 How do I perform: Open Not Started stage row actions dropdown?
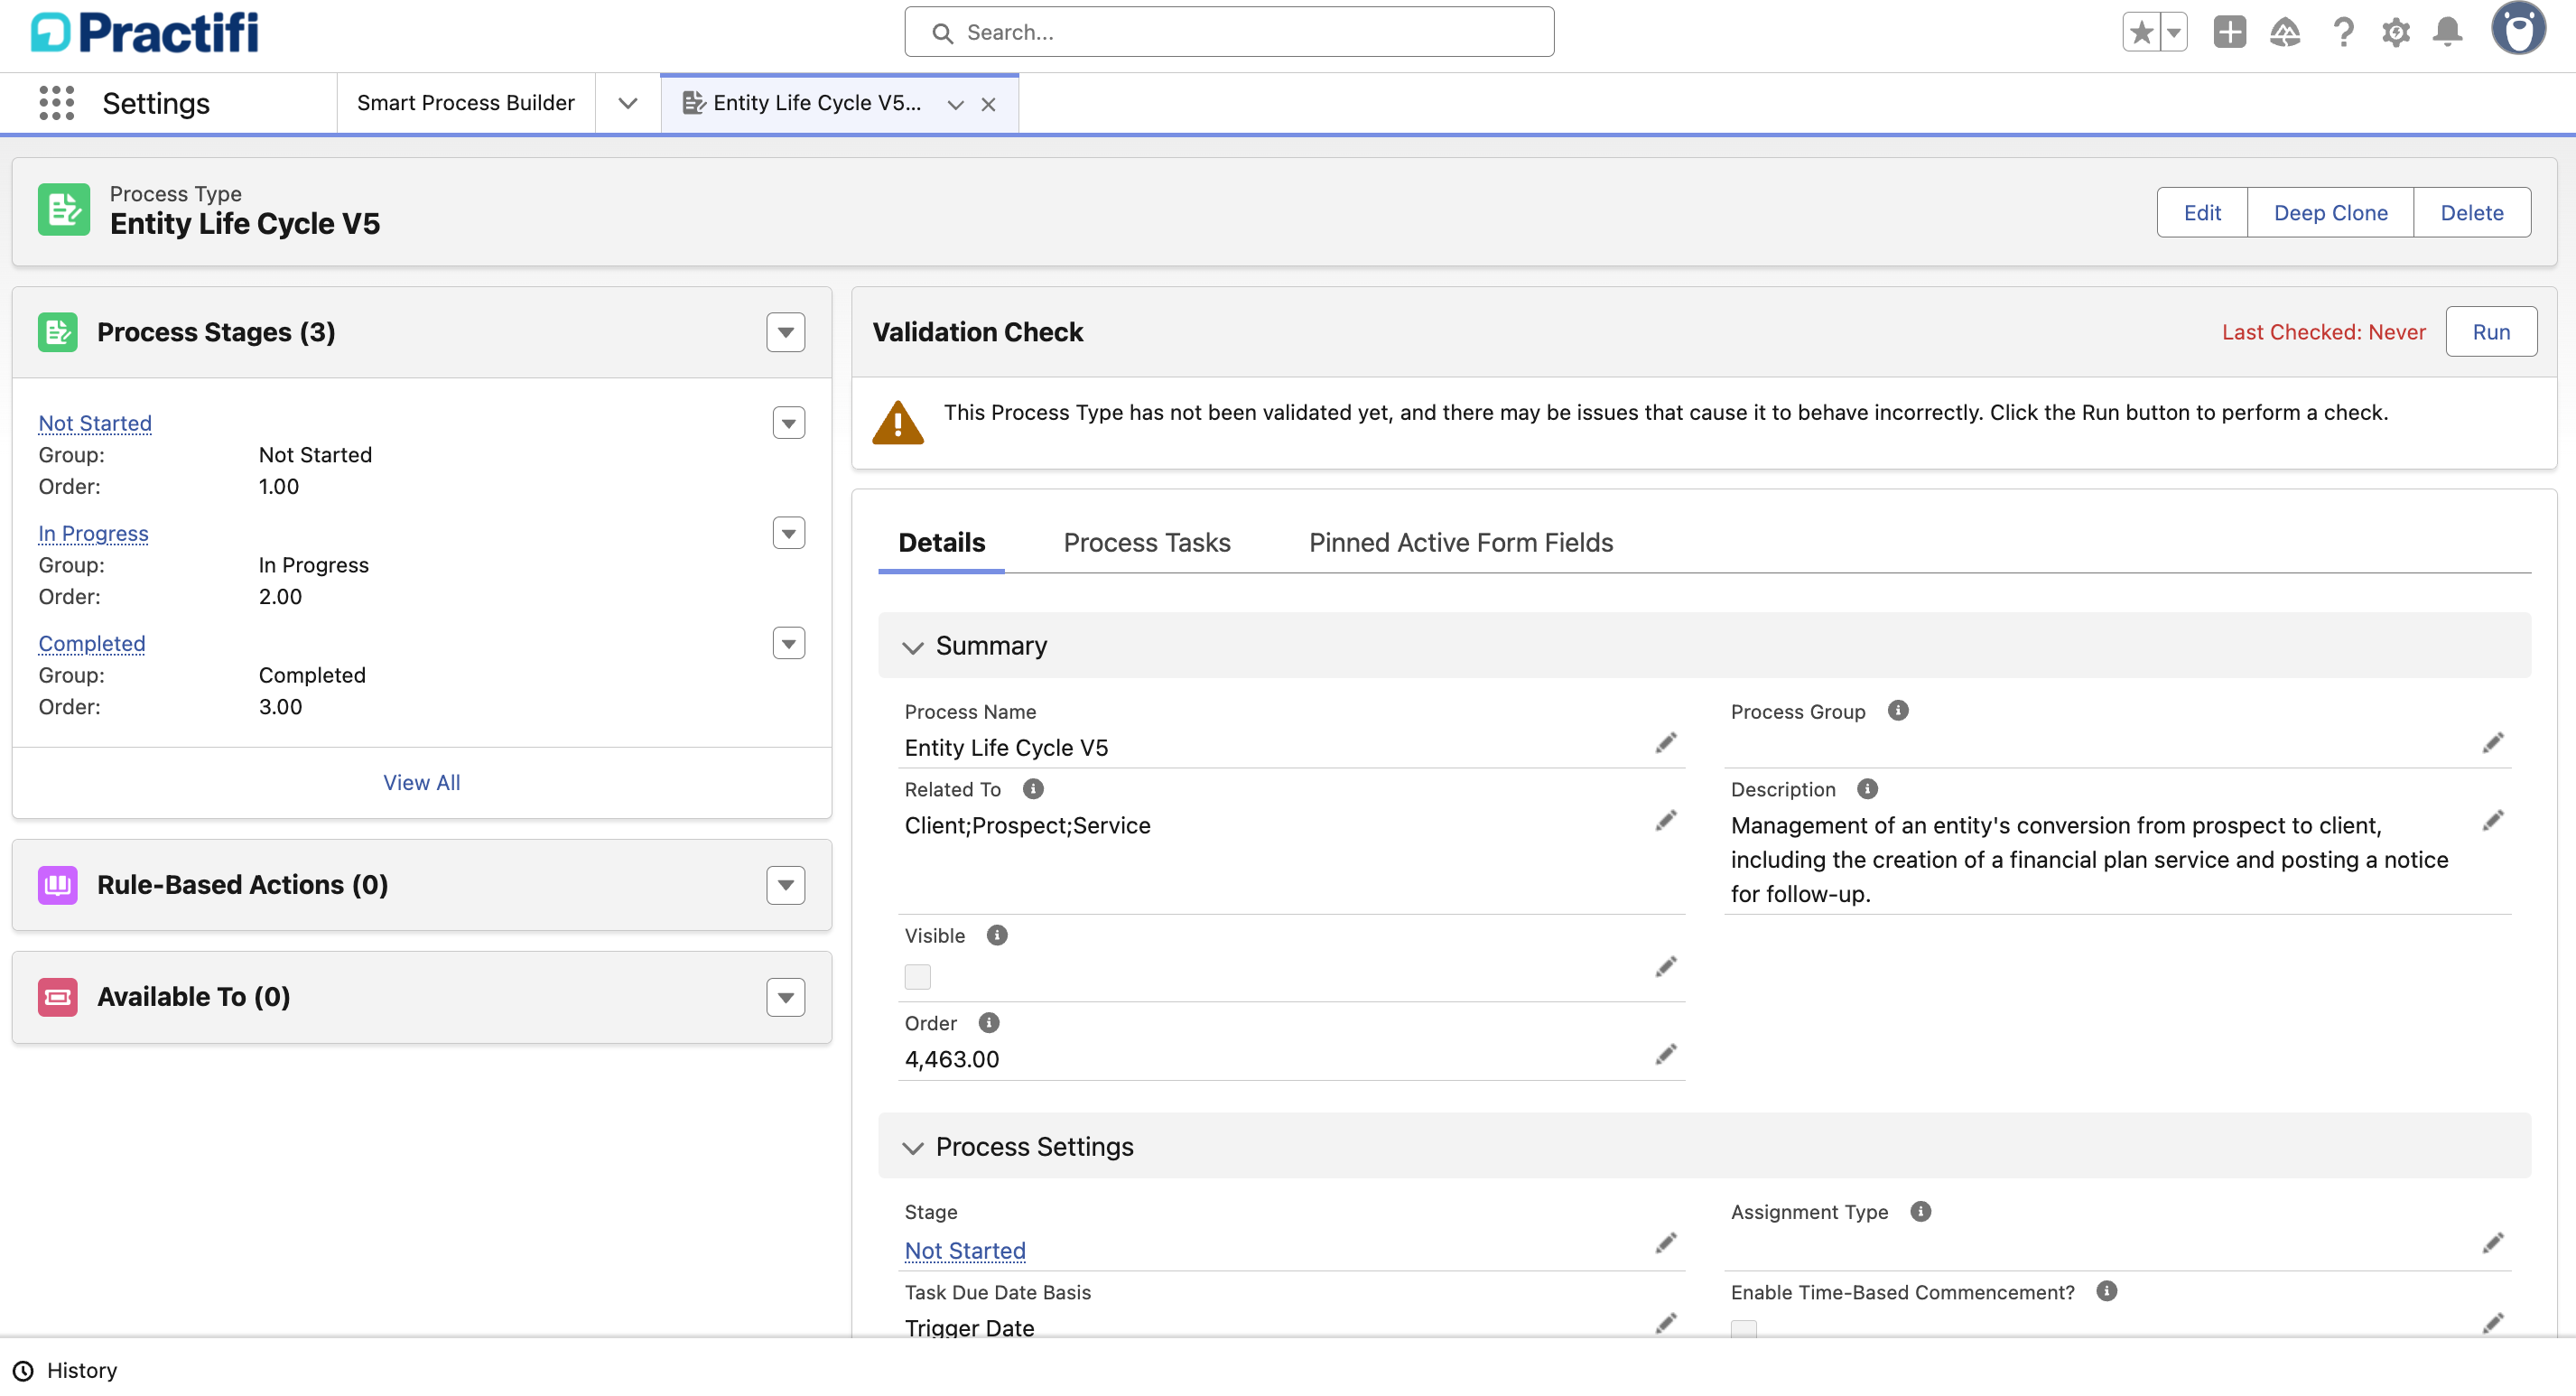(x=789, y=424)
